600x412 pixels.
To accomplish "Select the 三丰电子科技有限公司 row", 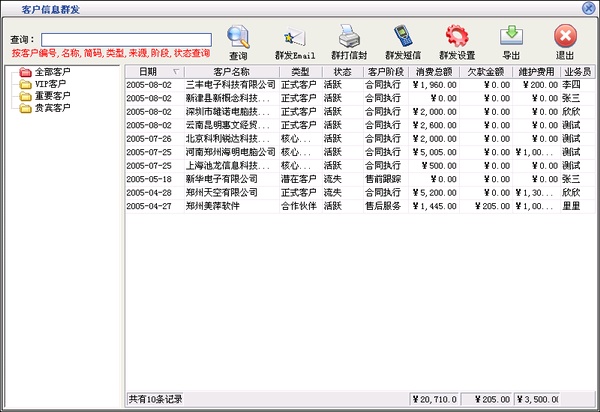I will coord(230,86).
